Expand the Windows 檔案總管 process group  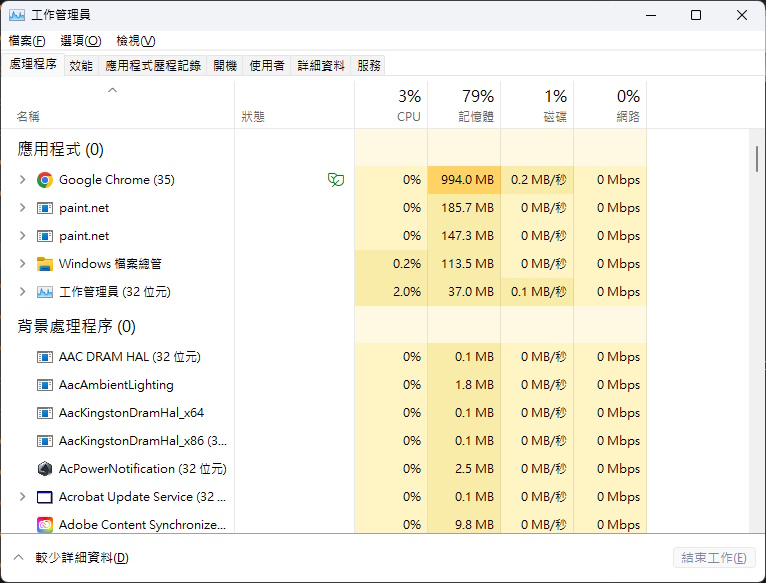pyautogui.click(x=22, y=264)
